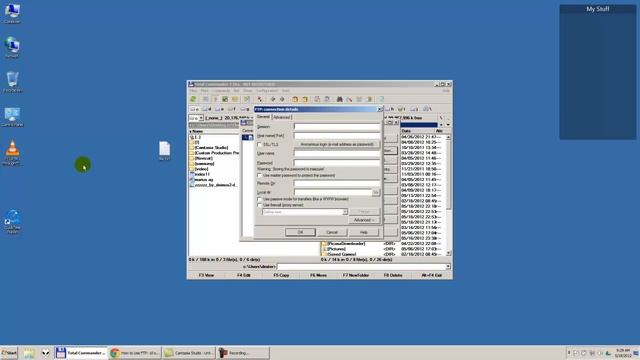Click the right Forward arrow toolbar icon
The image size is (640, 360).
point(282,99)
